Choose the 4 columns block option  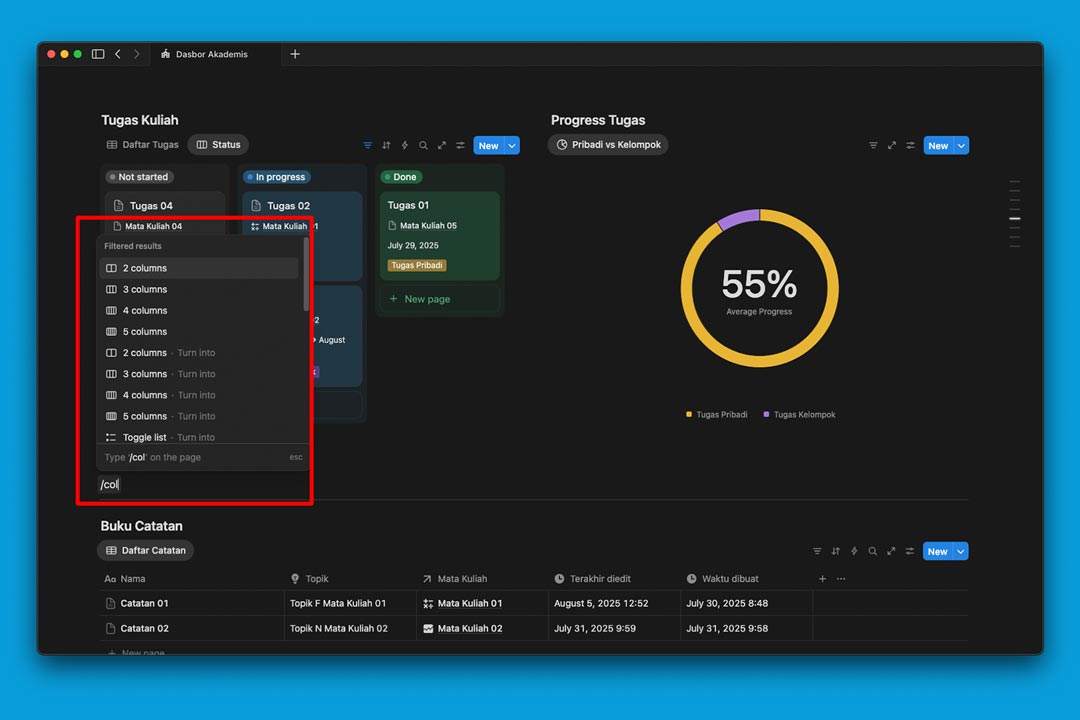click(199, 311)
